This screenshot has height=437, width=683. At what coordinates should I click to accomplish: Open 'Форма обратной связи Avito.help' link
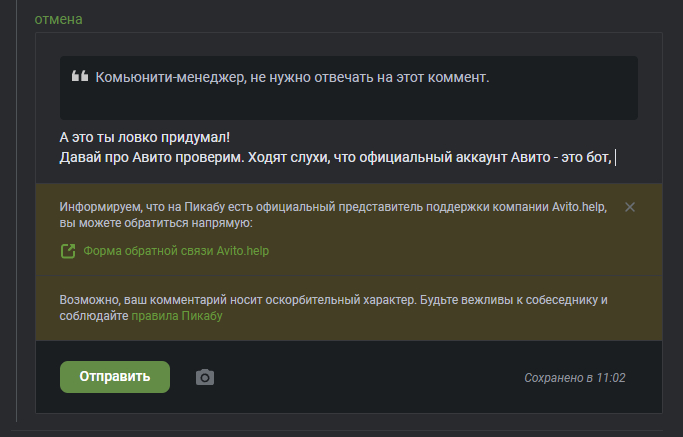[x=176, y=251]
